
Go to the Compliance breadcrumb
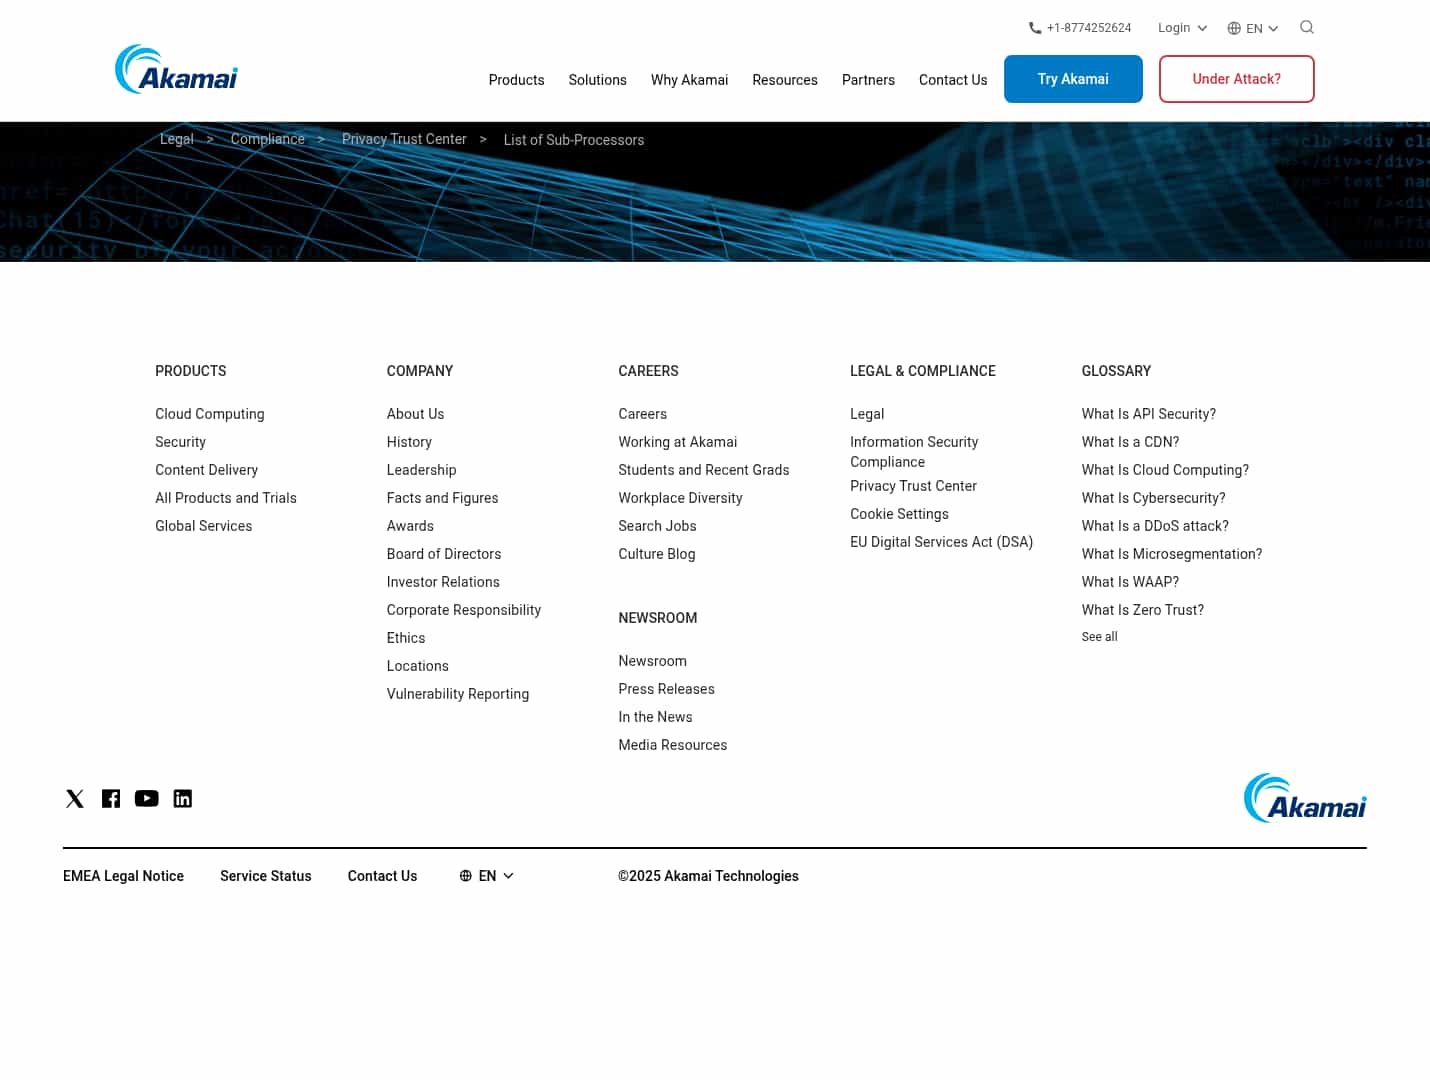coord(268,139)
